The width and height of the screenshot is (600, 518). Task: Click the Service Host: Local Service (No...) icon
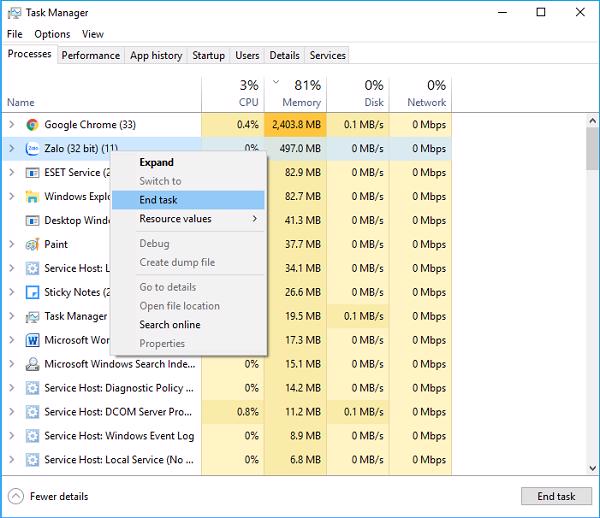tap(32, 460)
